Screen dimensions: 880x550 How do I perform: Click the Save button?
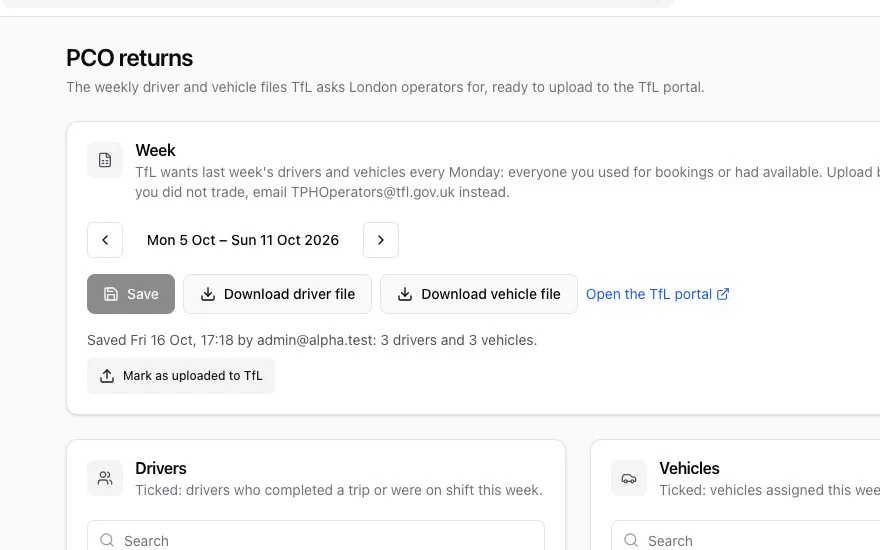pos(131,294)
